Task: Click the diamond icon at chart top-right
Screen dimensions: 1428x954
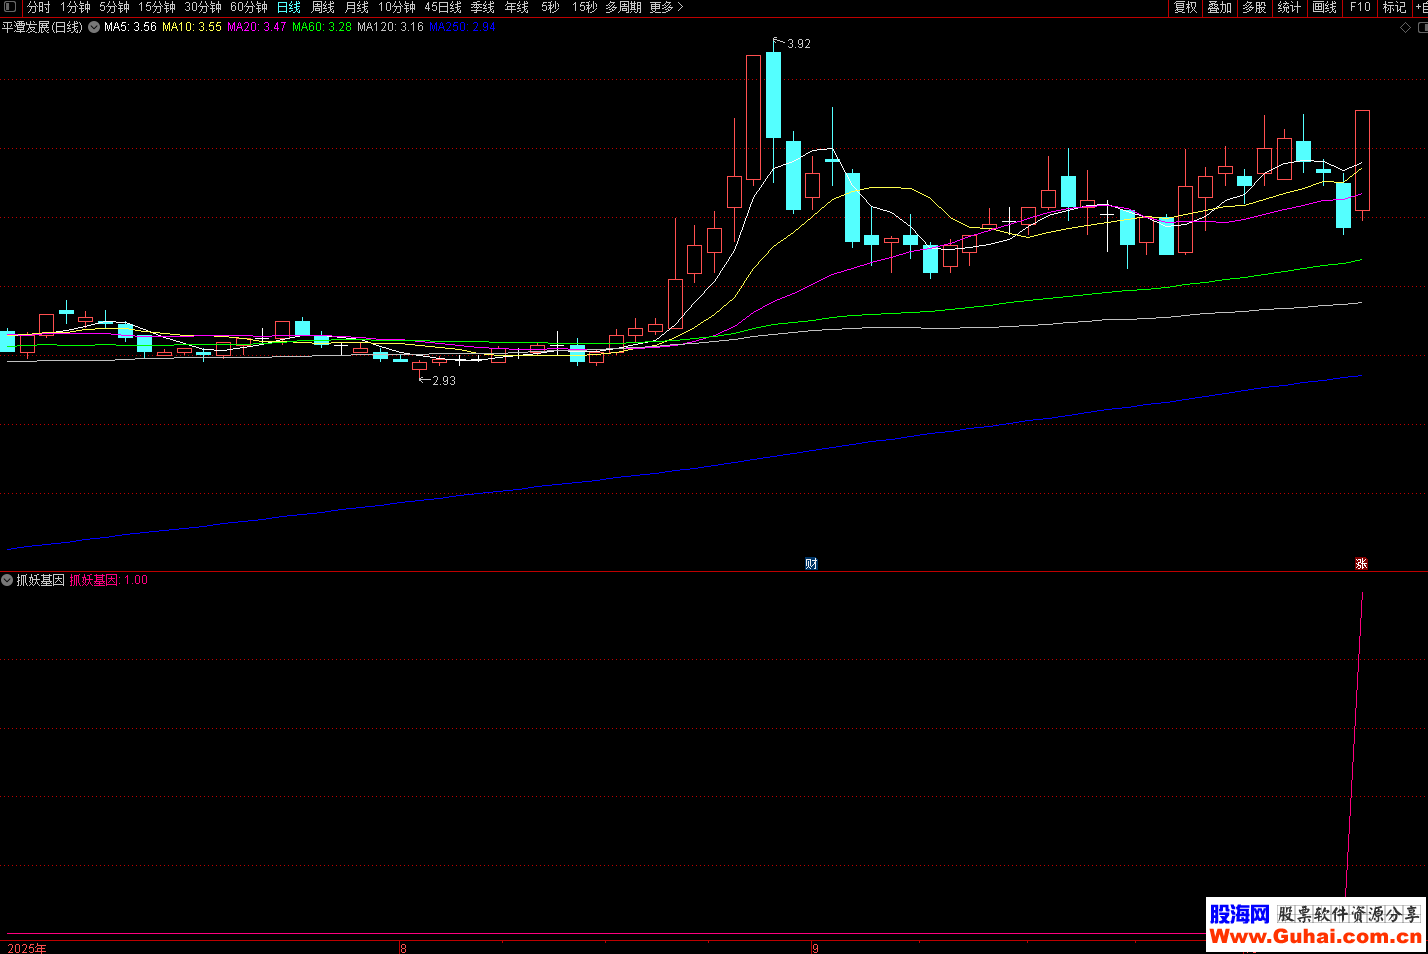Action: click(x=1405, y=27)
